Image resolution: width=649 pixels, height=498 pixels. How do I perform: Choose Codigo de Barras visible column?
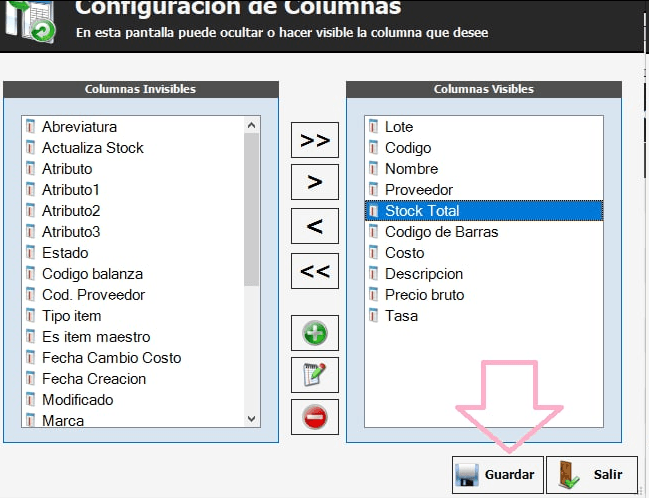441,232
